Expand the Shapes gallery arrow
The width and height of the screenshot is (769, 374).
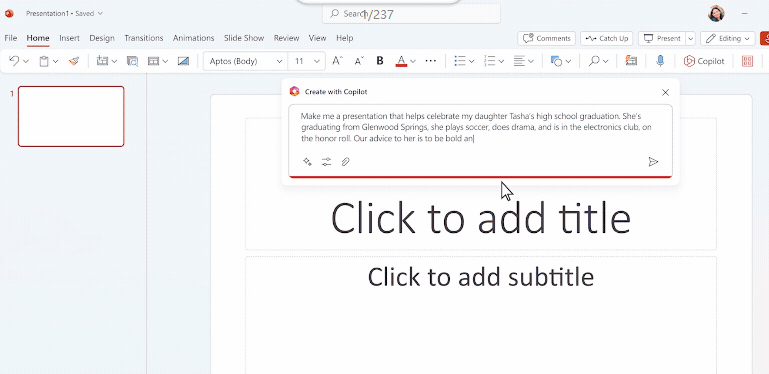568,61
